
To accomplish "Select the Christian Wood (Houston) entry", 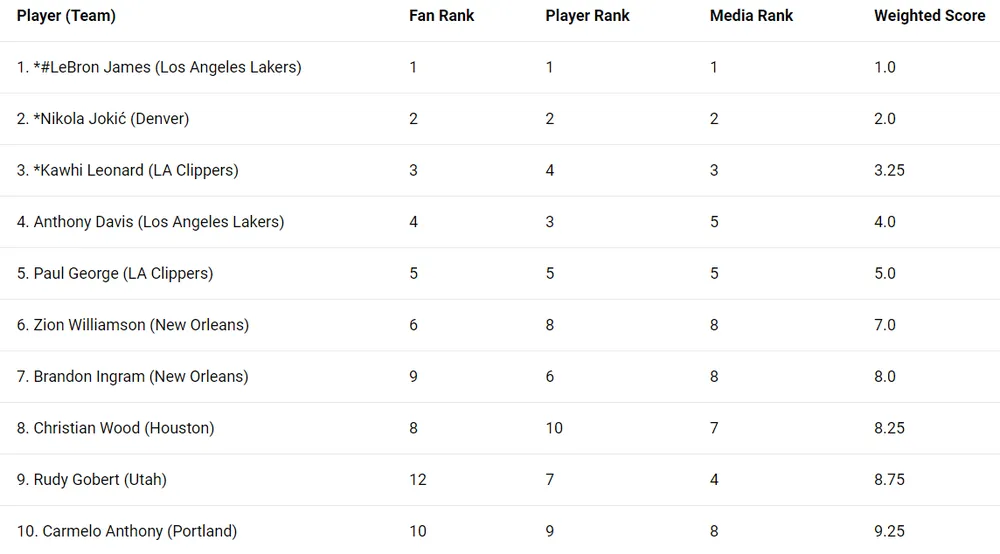I will click(x=115, y=428).
